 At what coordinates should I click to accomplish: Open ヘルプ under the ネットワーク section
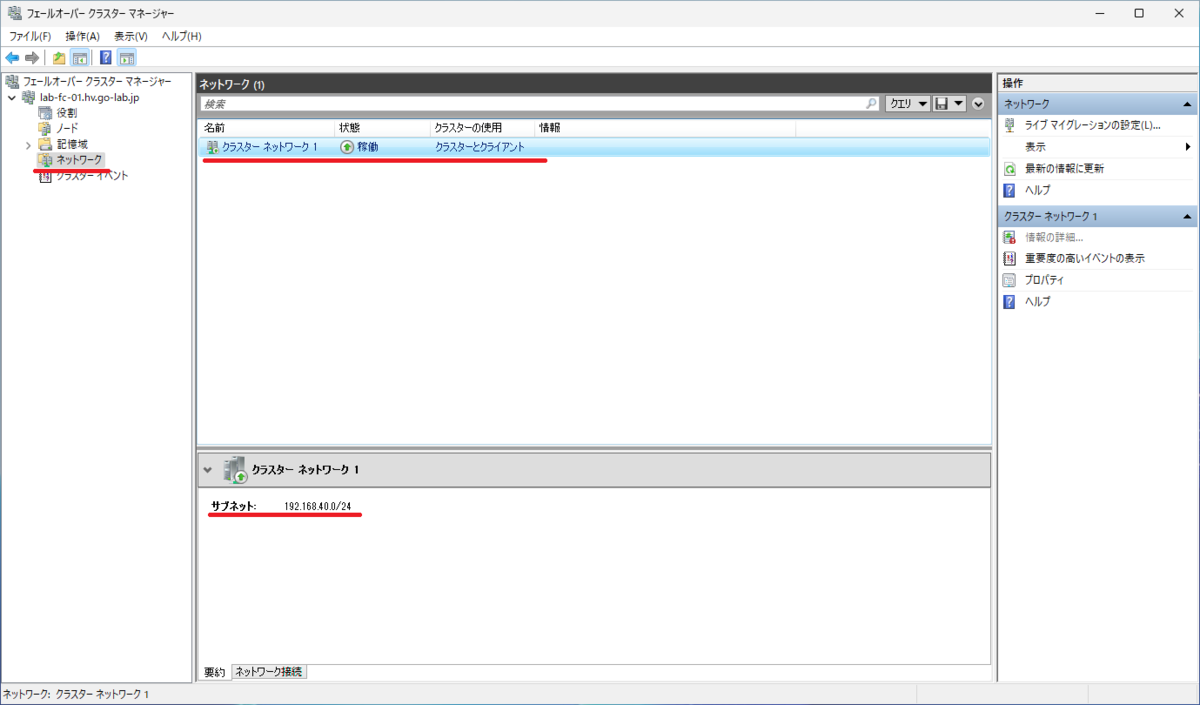[1038, 190]
